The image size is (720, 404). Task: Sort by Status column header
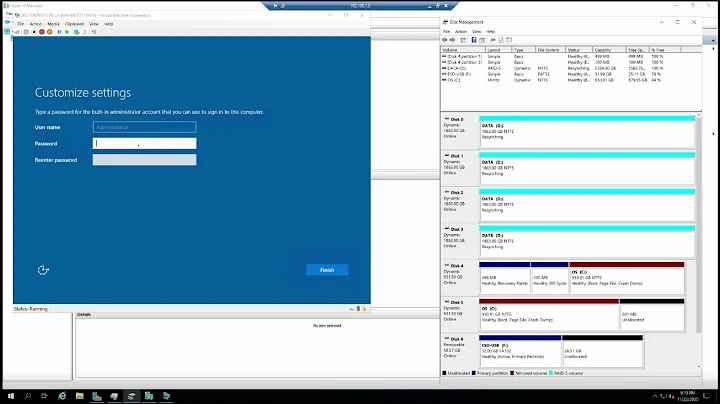tap(579, 50)
